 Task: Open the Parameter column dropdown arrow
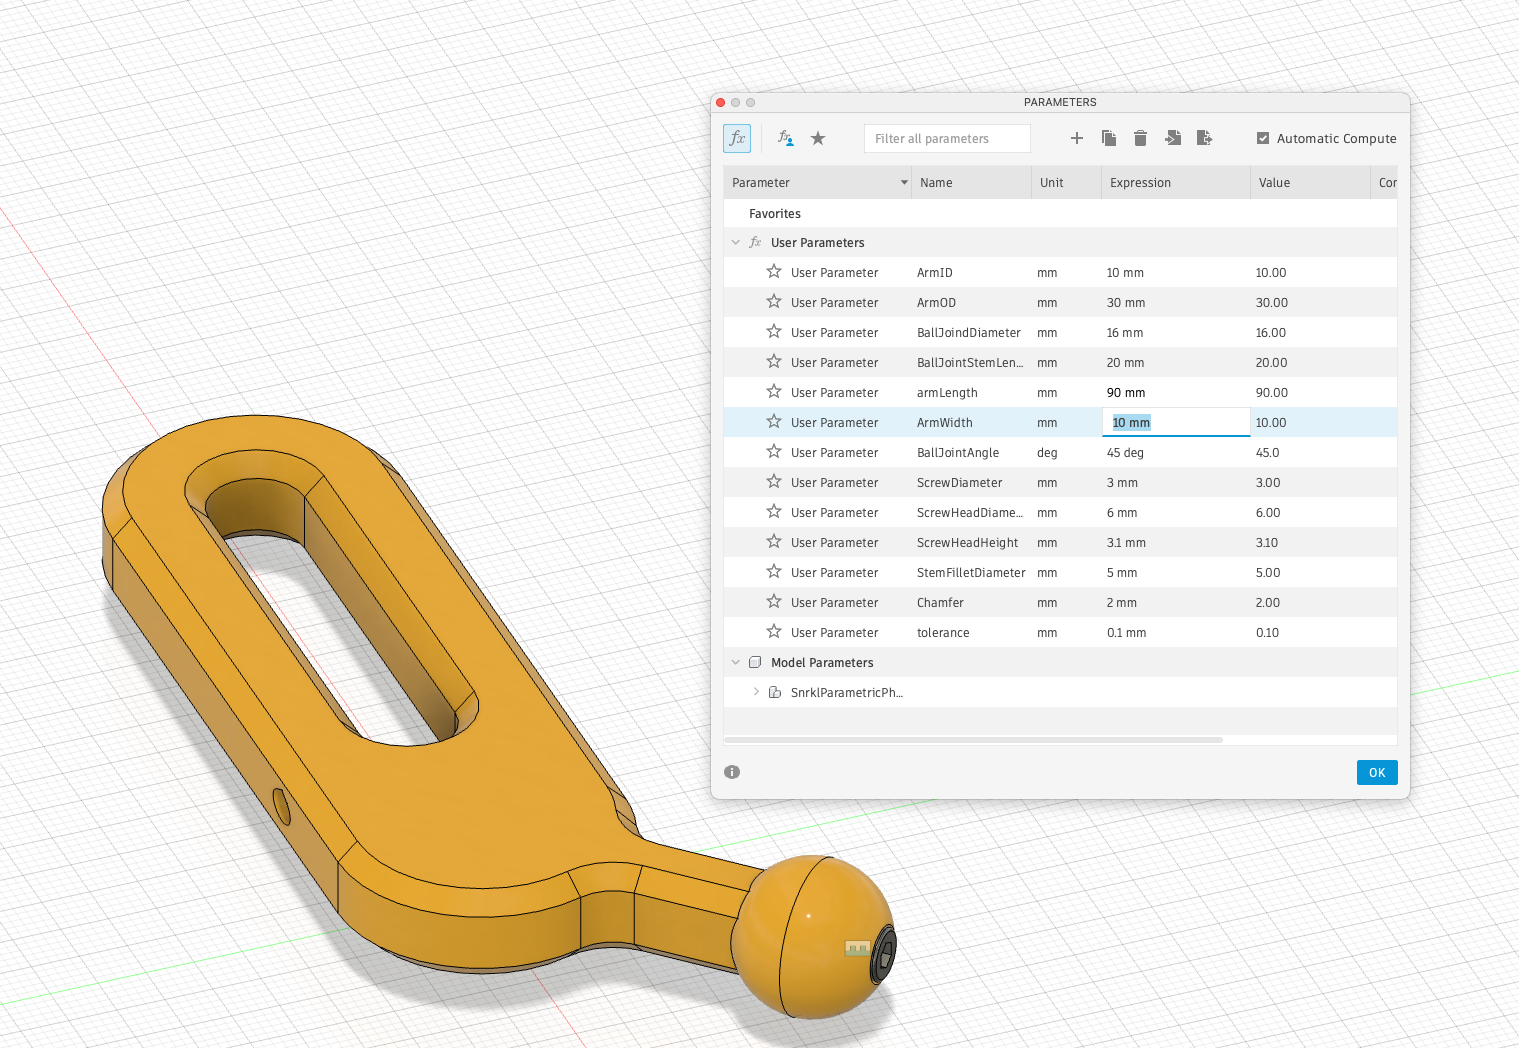coord(904,183)
